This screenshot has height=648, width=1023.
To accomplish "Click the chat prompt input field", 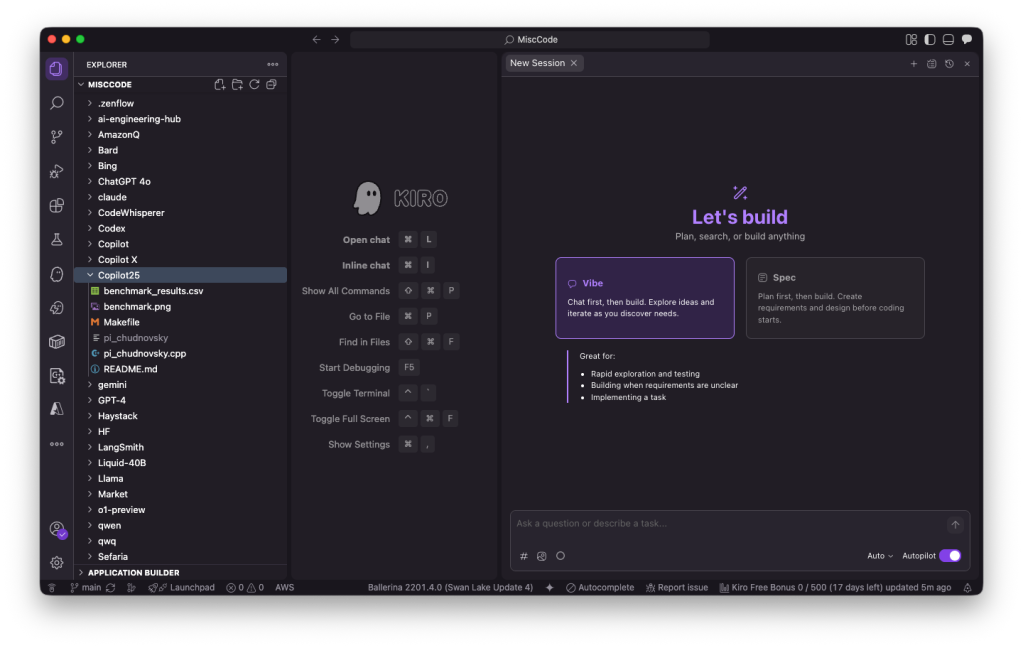I will (727, 524).
